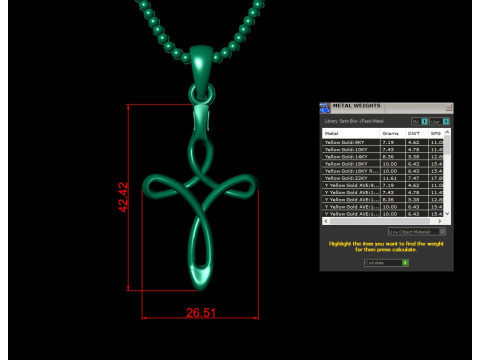Click the Metal column header
The width and height of the screenshot is (480, 360).
(x=351, y=133)
